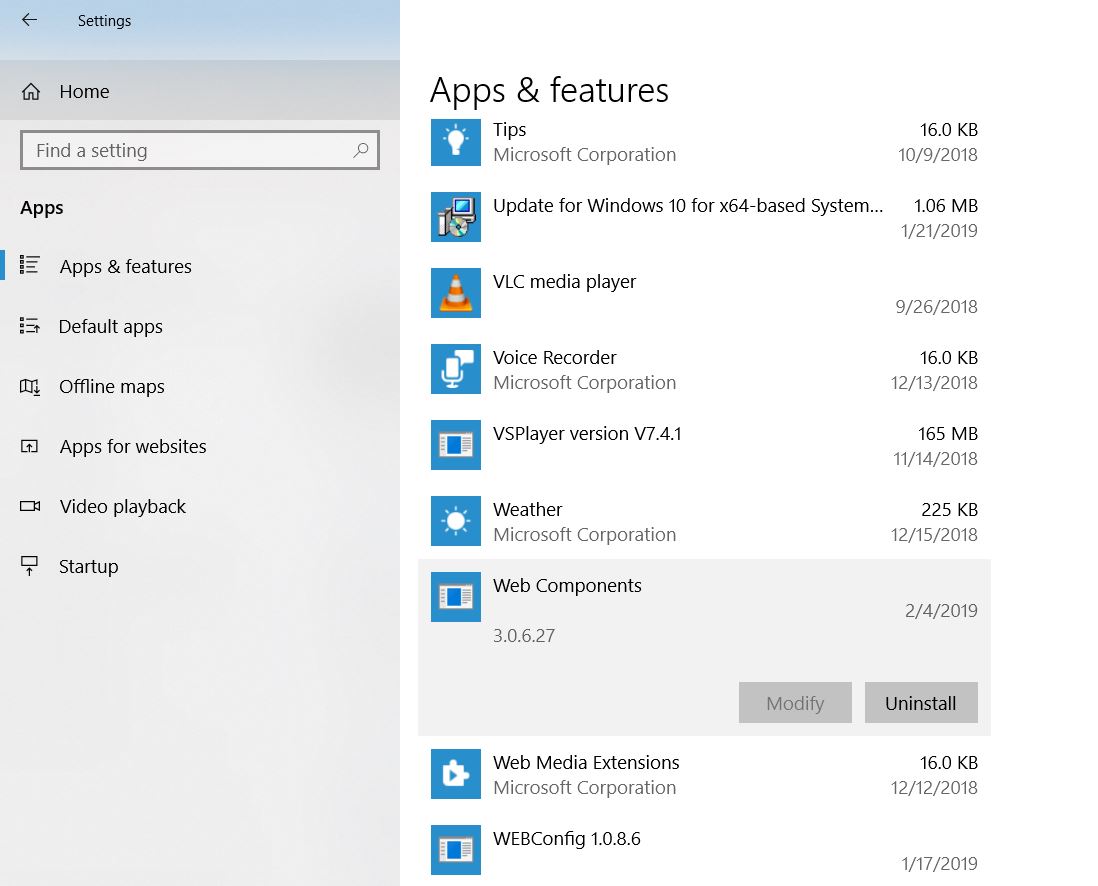Switch to Default apps settings
The image size is (1098, 886).
(200, 326)
